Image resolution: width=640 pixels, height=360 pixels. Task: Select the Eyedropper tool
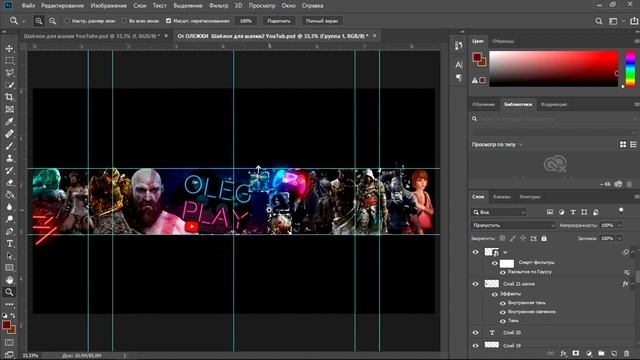9,121
